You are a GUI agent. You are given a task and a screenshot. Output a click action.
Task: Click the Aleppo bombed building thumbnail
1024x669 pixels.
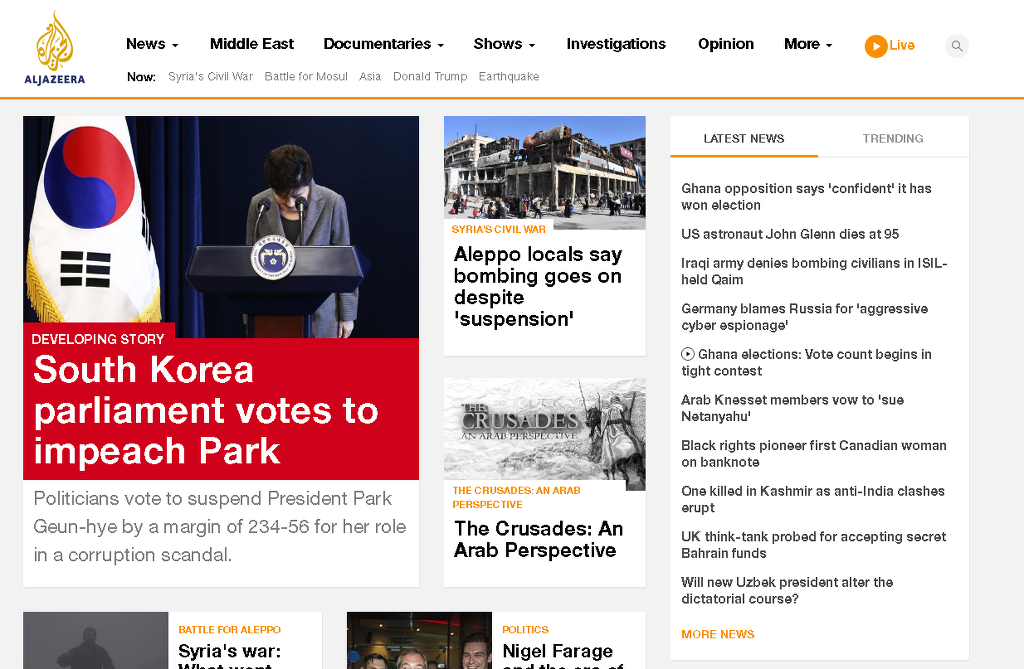pos(545,172)
